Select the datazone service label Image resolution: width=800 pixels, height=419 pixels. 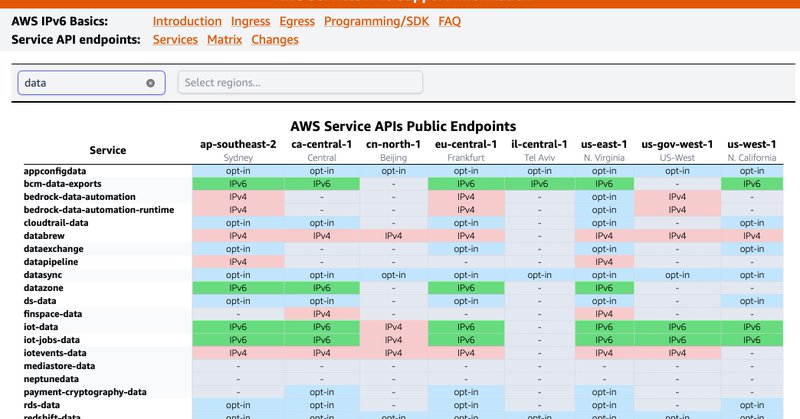pyautogui.click(x=43, y=288)
